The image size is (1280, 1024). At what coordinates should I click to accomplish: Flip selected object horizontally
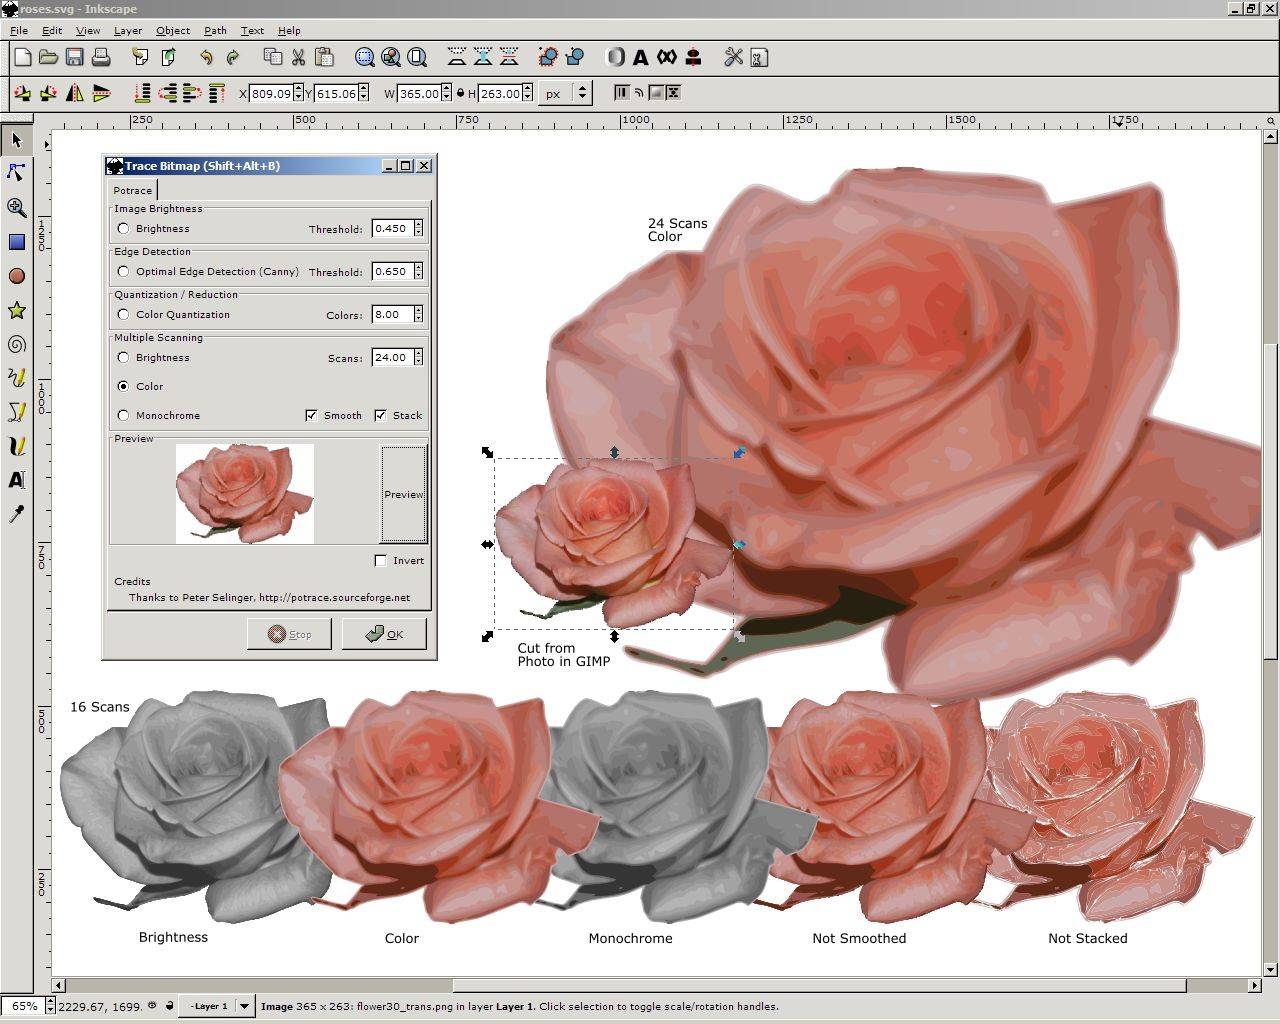pos(75,93)
